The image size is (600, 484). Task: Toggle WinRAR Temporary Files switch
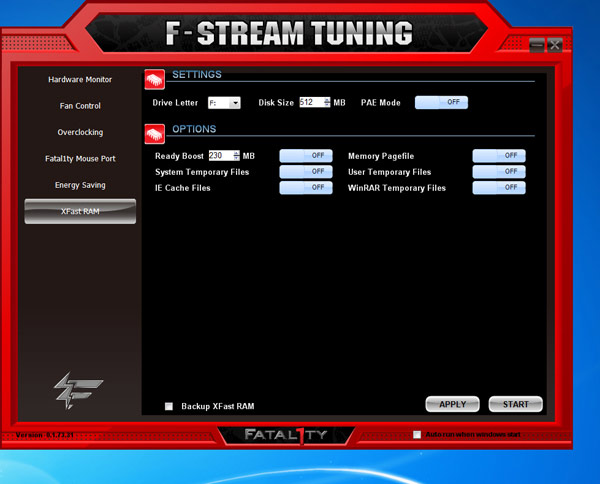(499, 187)
